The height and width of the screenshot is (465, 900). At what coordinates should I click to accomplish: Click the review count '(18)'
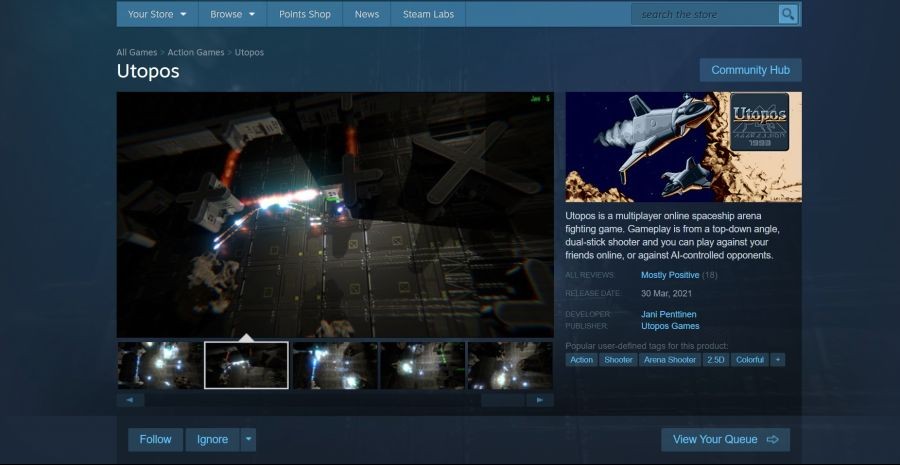point(710,275)
